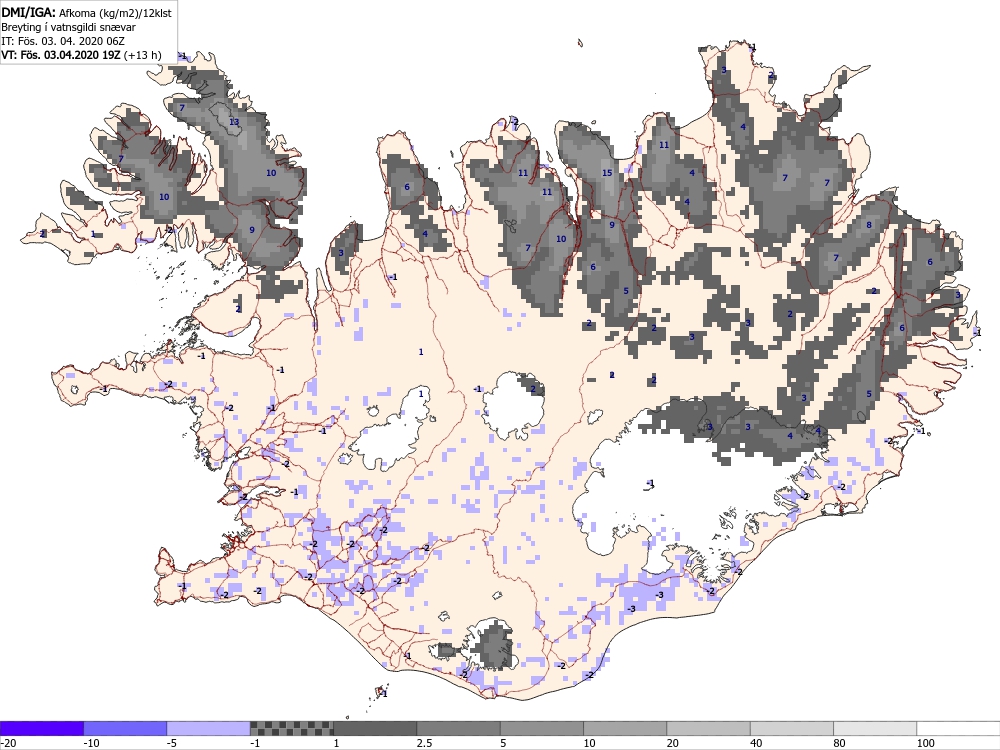Click the map value '13' in the Westfjords
1000x750 pixels.
[x=234, y=122]
